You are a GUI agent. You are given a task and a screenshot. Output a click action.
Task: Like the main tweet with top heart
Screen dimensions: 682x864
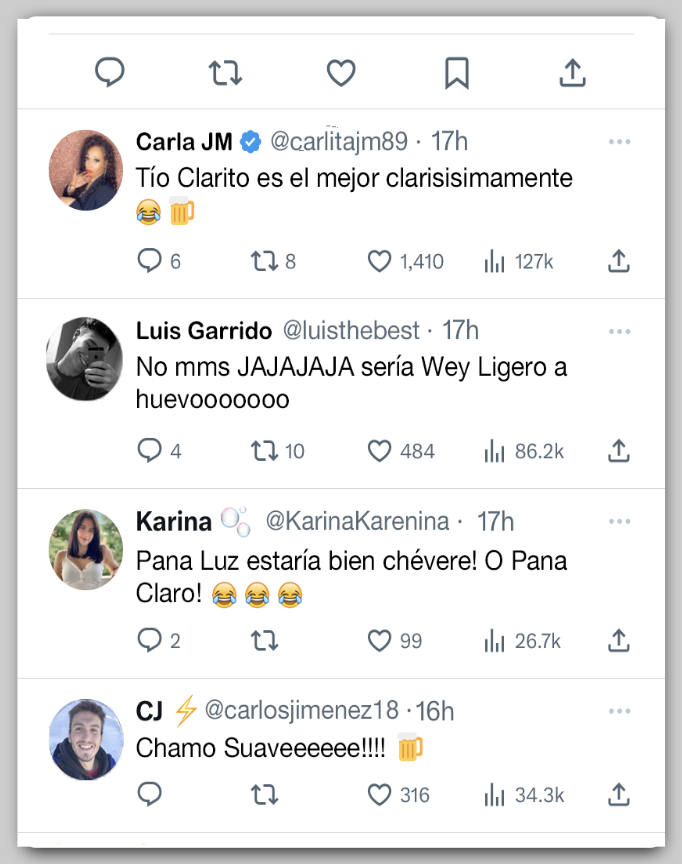[x=341, y=72]
